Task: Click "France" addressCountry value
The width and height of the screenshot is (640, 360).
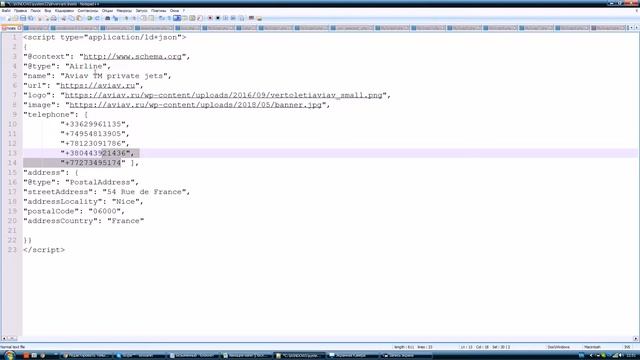Action: click(x=125, y=221)
